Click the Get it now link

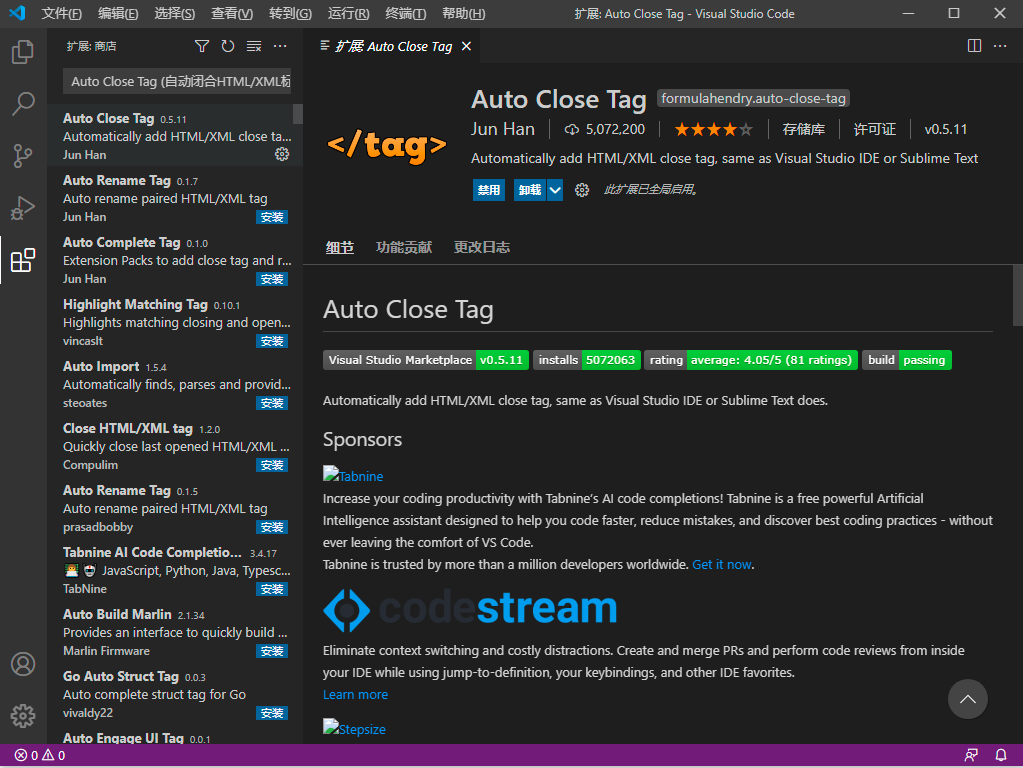pyautogui.click(x=722, y=564)
